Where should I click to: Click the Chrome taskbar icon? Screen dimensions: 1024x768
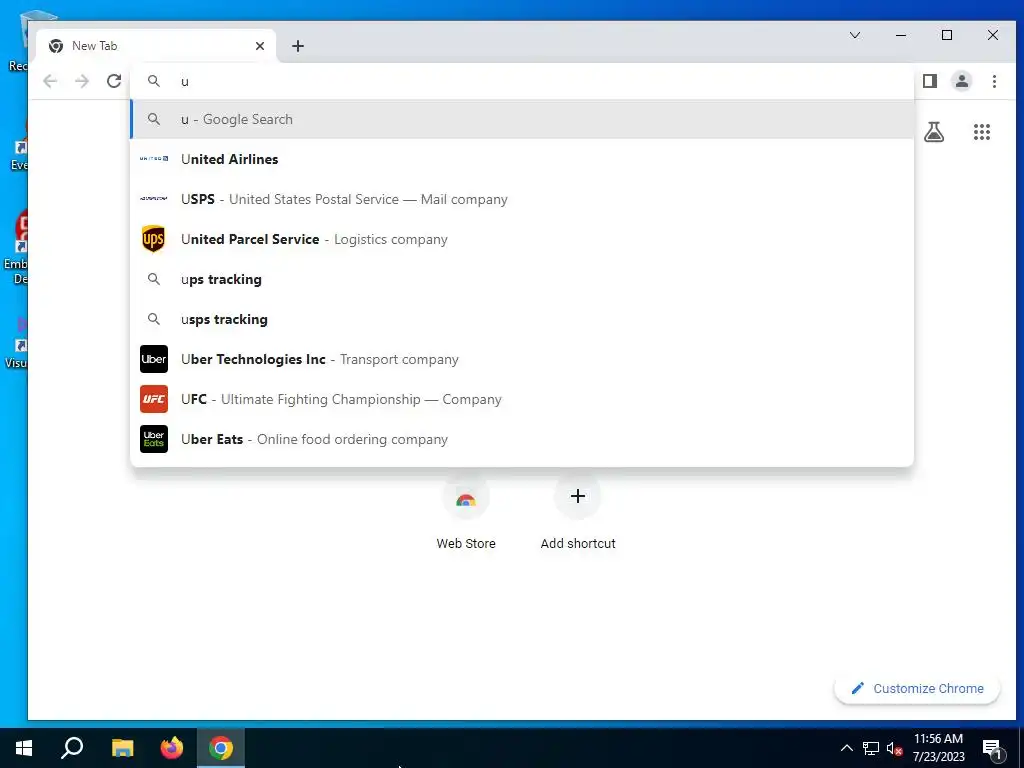tap(221, 748)
